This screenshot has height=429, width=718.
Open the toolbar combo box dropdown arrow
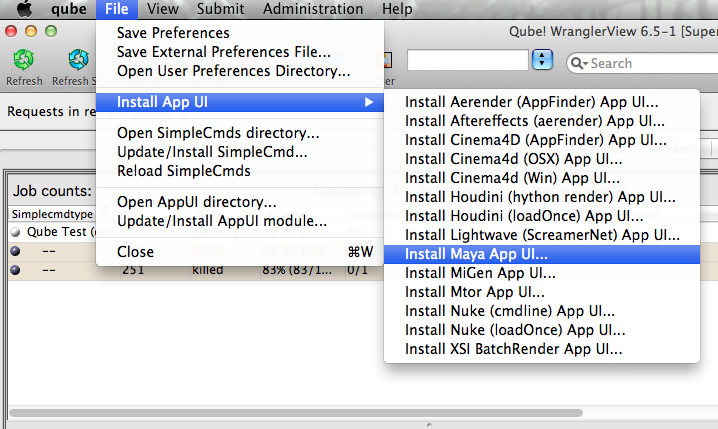click(542, 62)
